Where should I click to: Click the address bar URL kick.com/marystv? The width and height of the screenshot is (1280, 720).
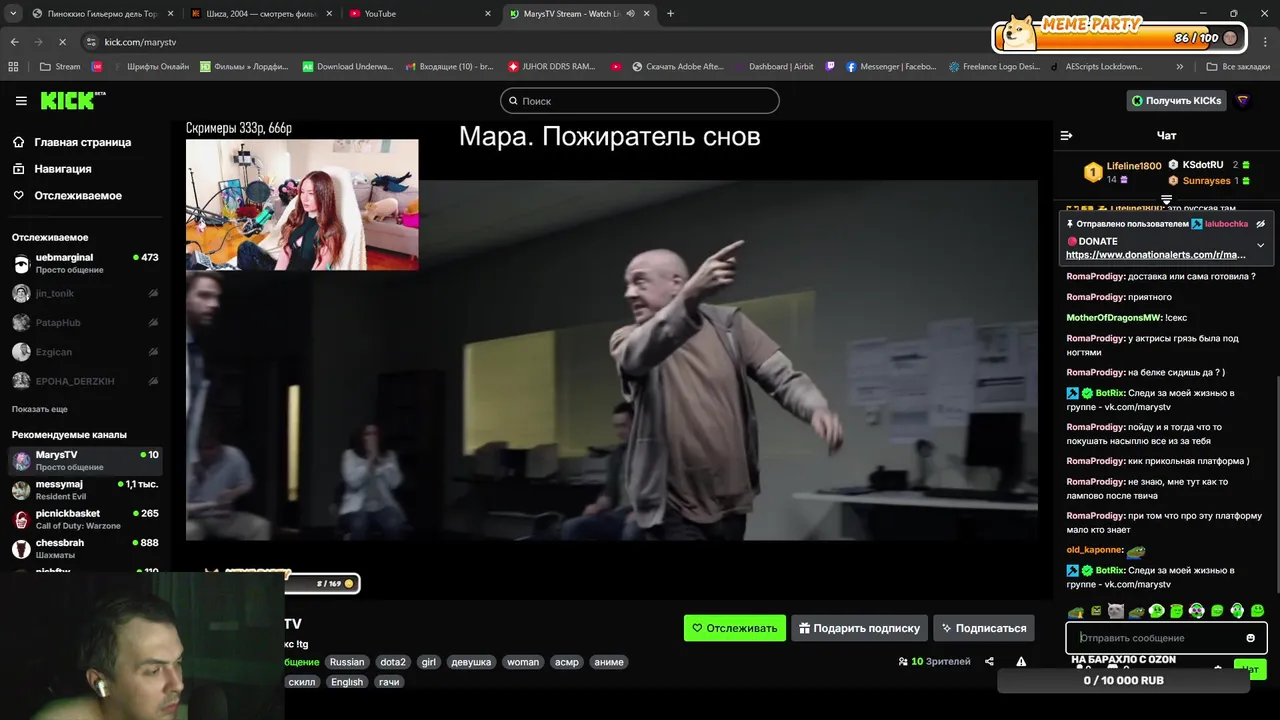coord(140,42)
